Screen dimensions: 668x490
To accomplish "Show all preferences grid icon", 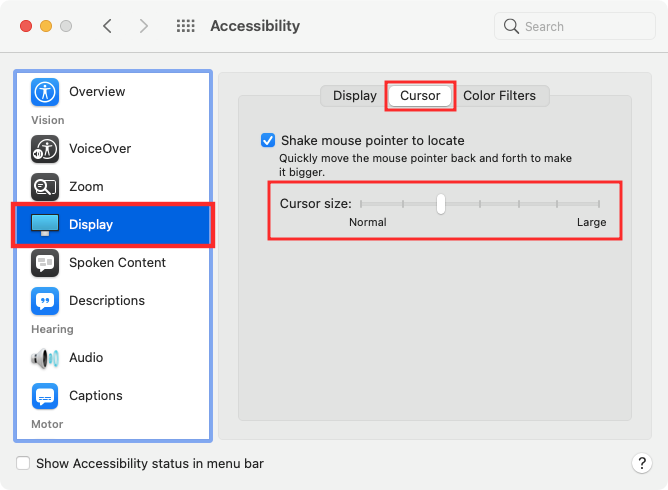I will [186, 26].
